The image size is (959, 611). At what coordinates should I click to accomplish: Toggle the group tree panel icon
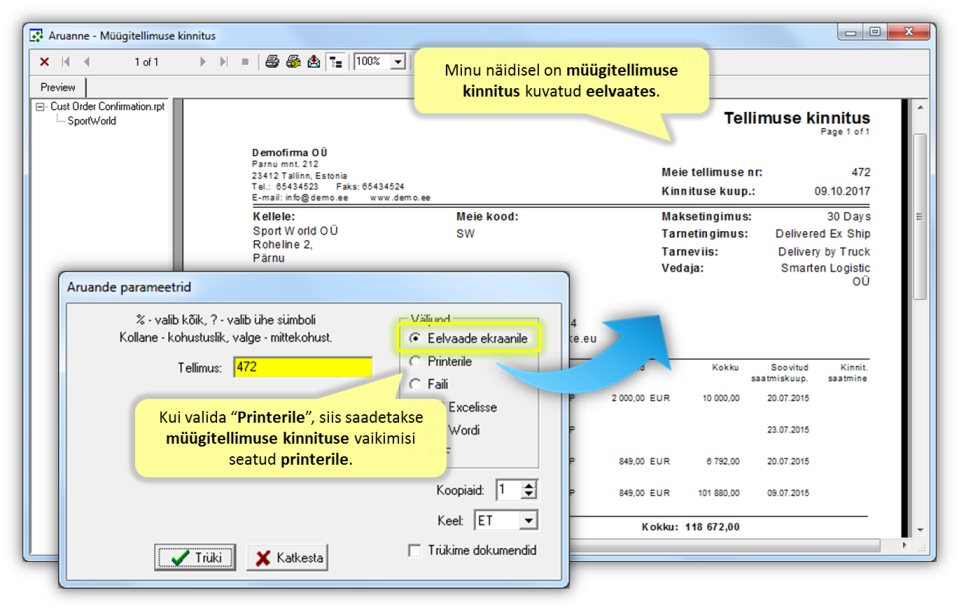coord(336,62)
